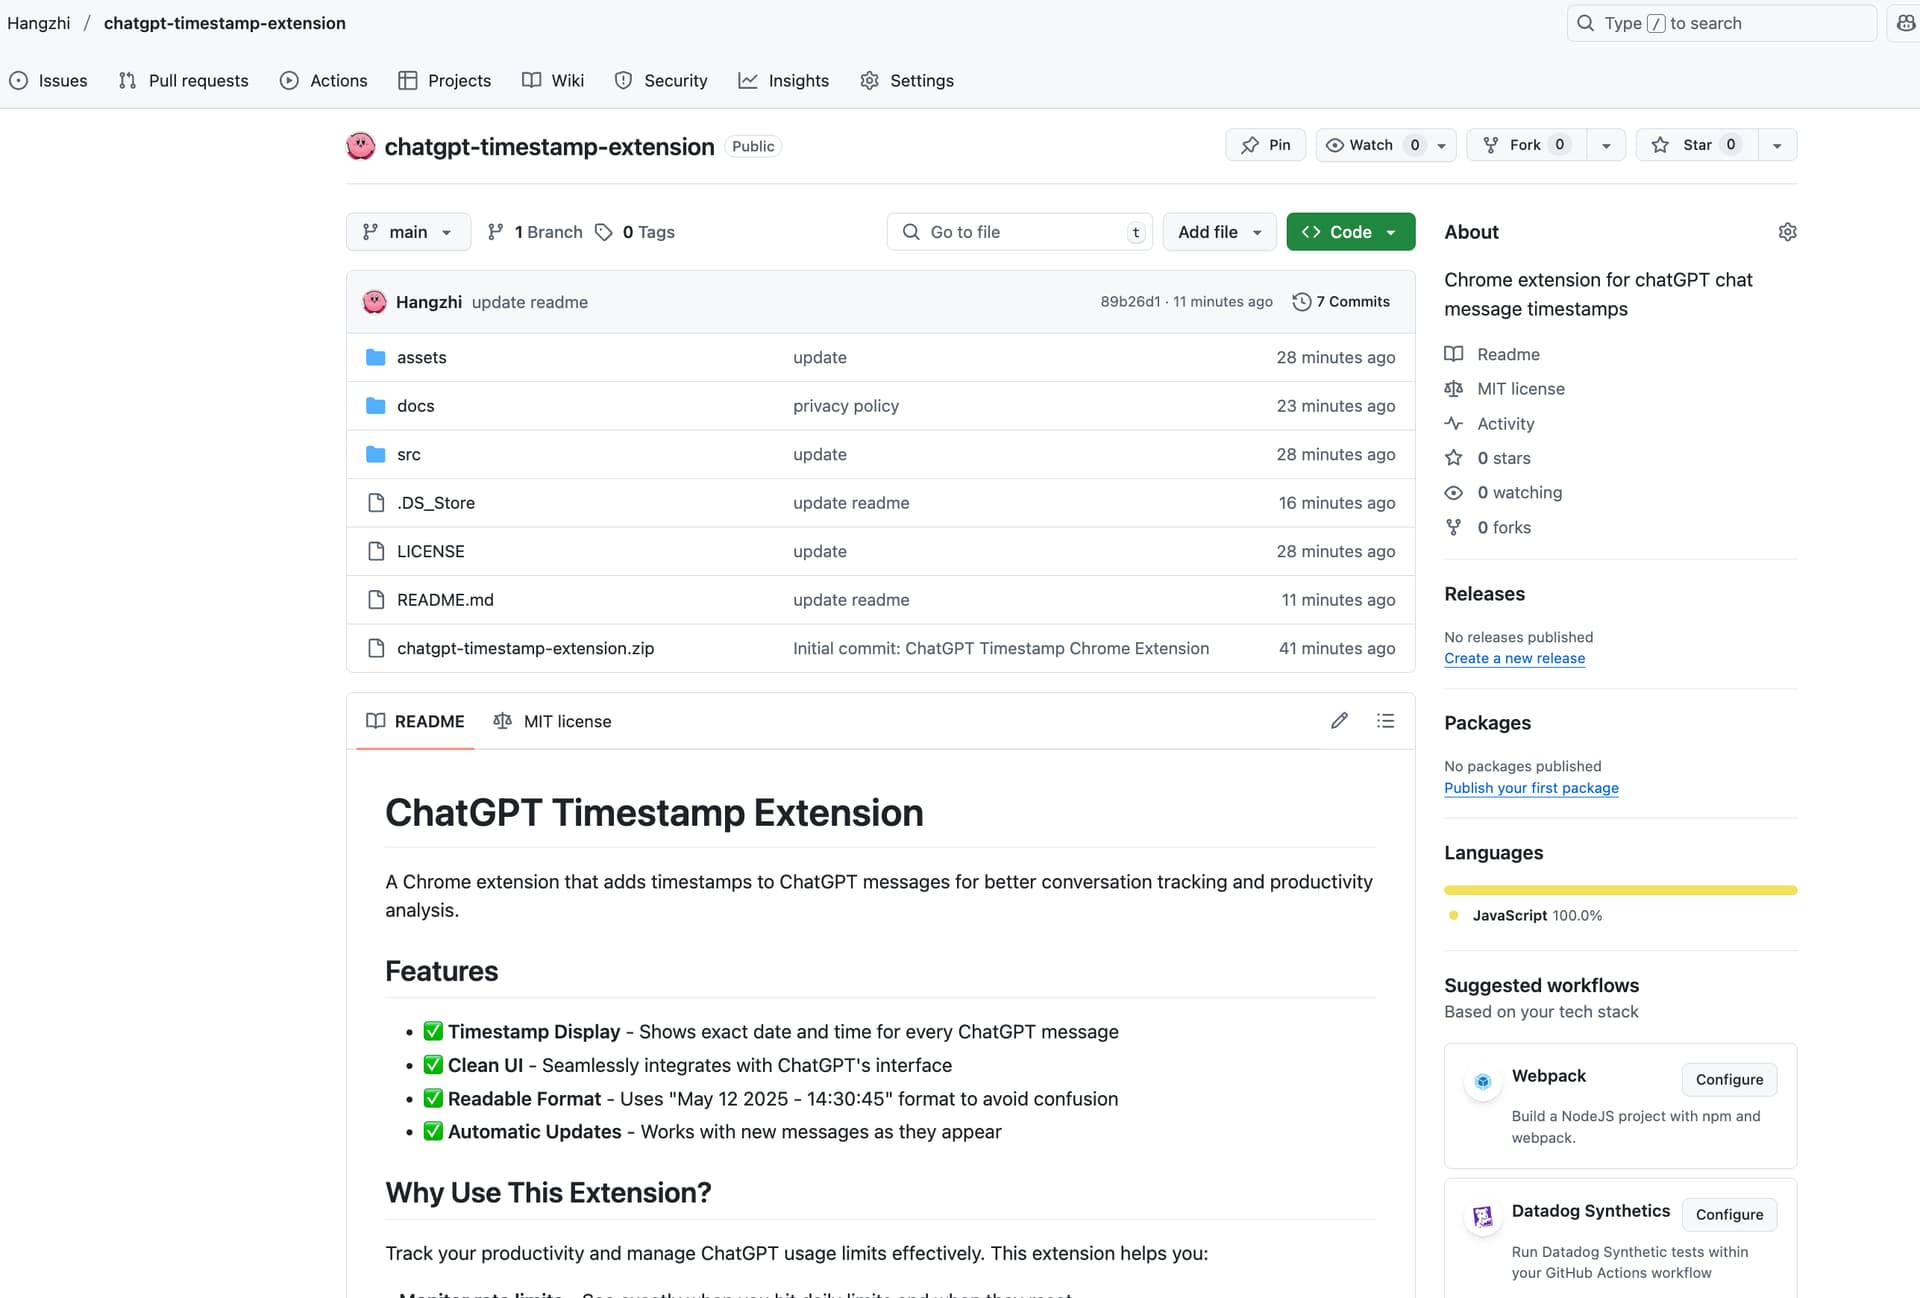This screenshot has height=1298, width=1920.
Task: Click the top Type / to search field
Action: 1721,23
